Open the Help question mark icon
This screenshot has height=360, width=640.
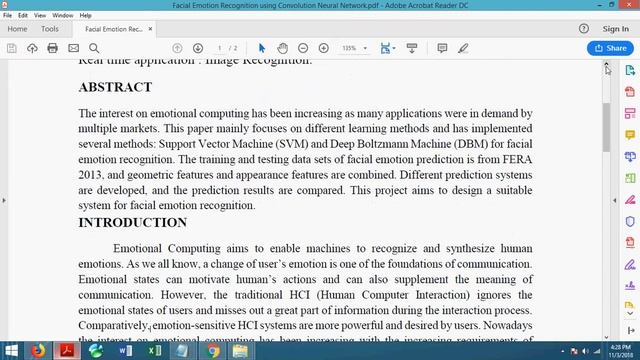[584, 29]
